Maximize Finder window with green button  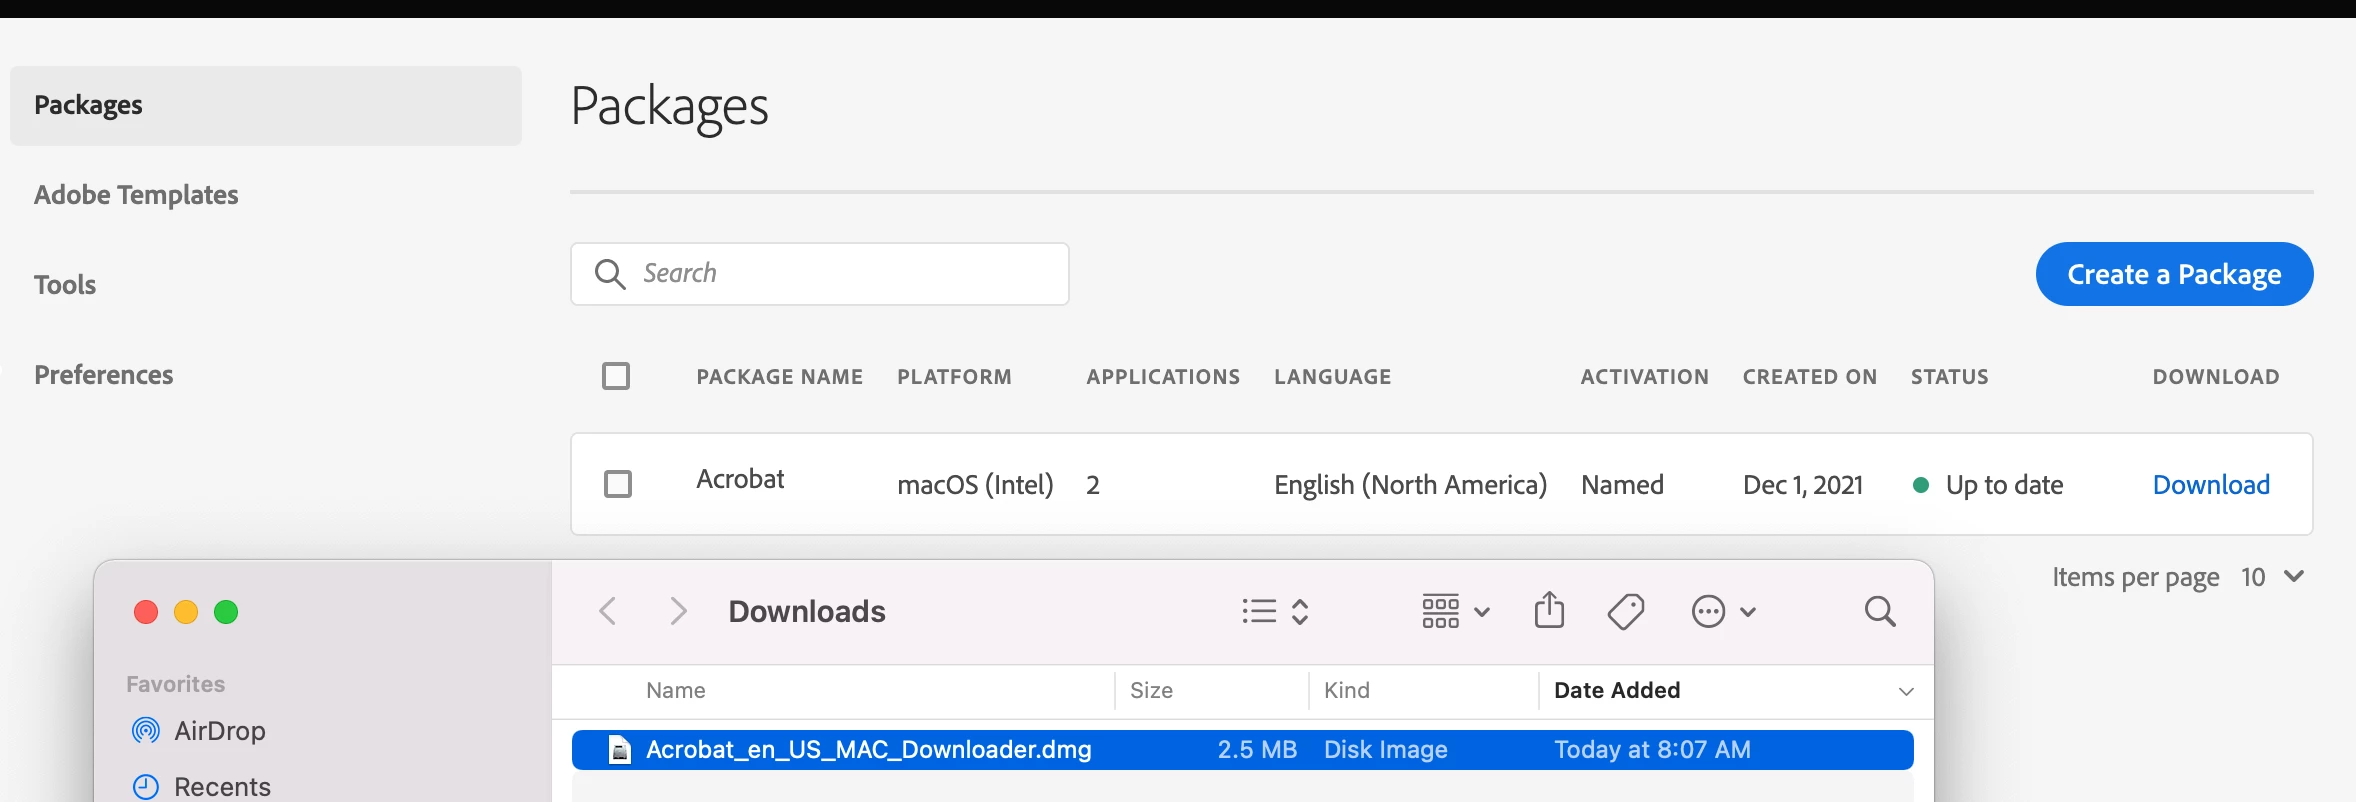tap(226, 612)
